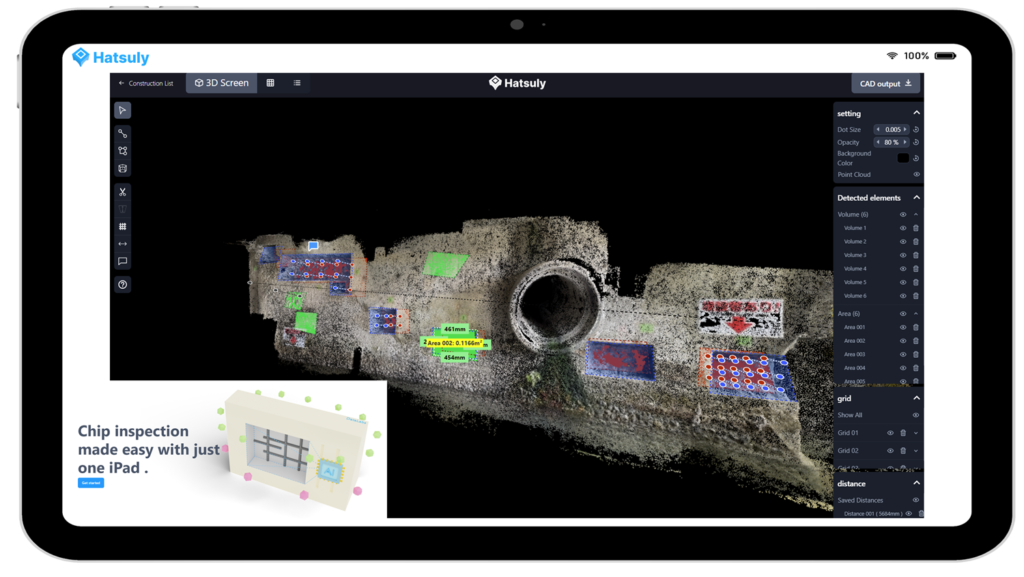Expand Grid 01 details chevron
The height and width of the screenshot is (577, 1024).
[x=916, y=433]
